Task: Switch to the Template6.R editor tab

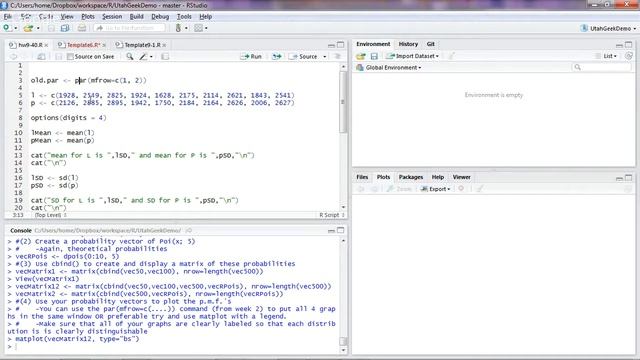Action: 81,45
